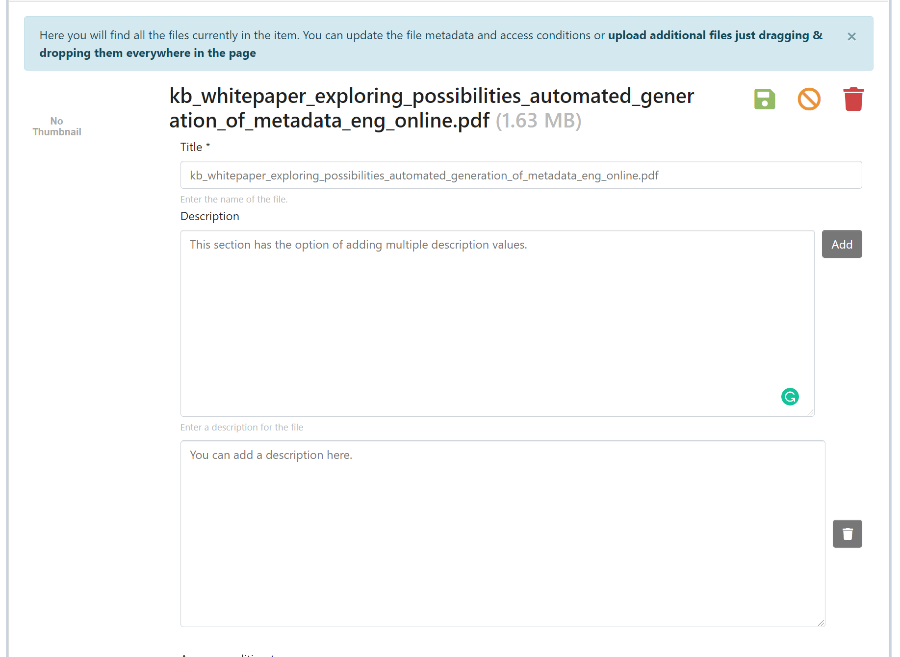Screen dimensions: 900x657
Task: Click the 'Enter the name of the file' hint
Action: click(234, 199)
